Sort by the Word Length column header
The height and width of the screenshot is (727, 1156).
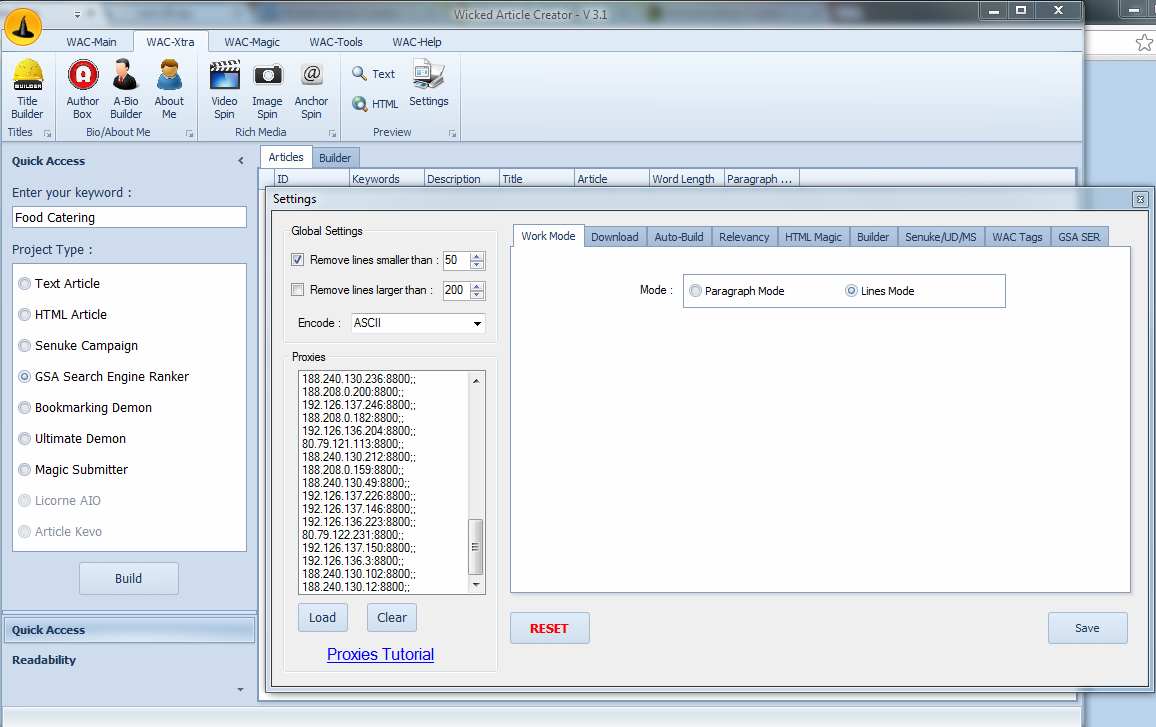pos(686,179)
